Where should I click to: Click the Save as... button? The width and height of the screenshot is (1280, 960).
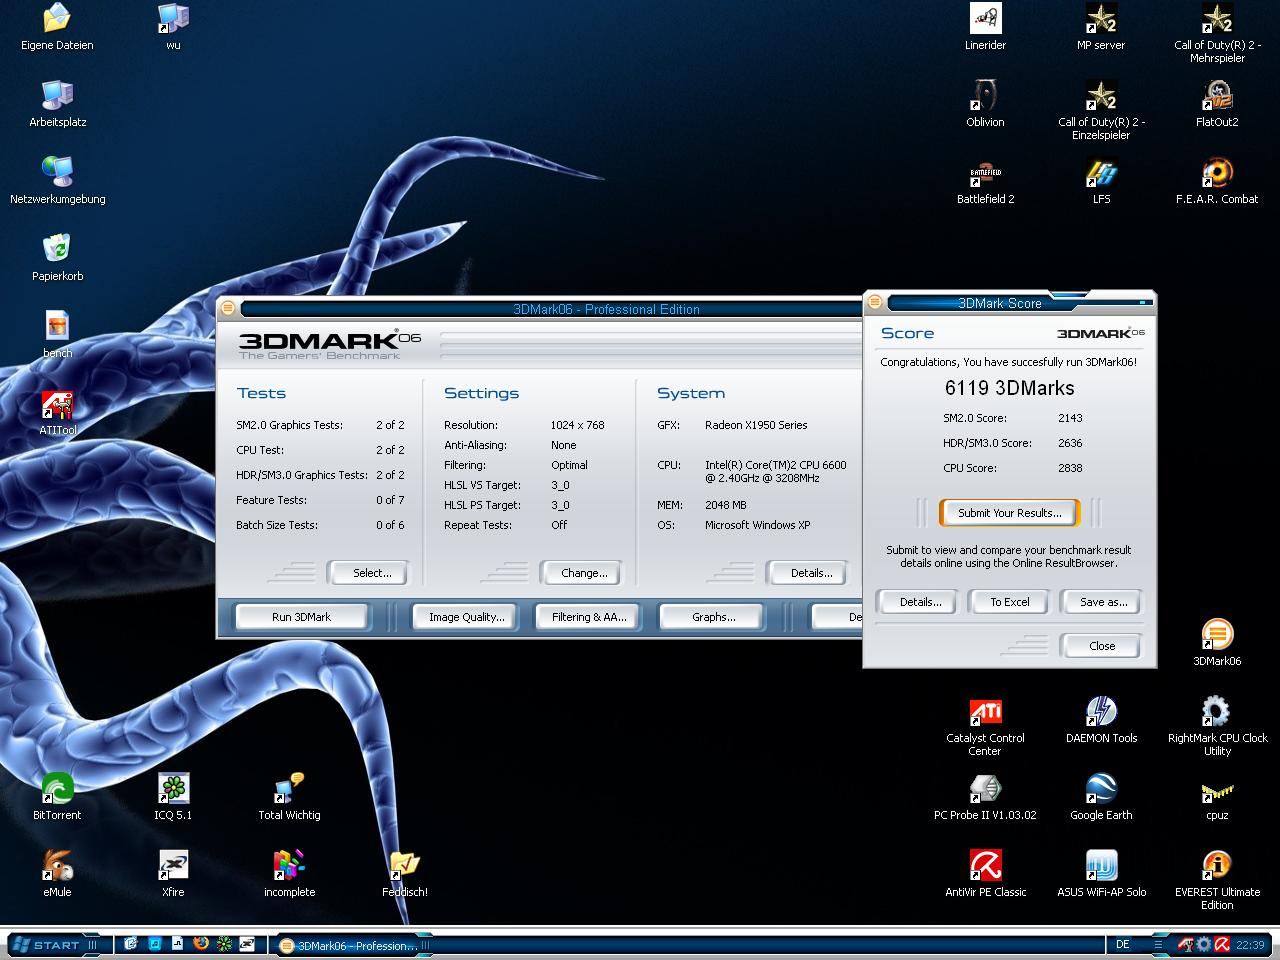pos(1103,602)
